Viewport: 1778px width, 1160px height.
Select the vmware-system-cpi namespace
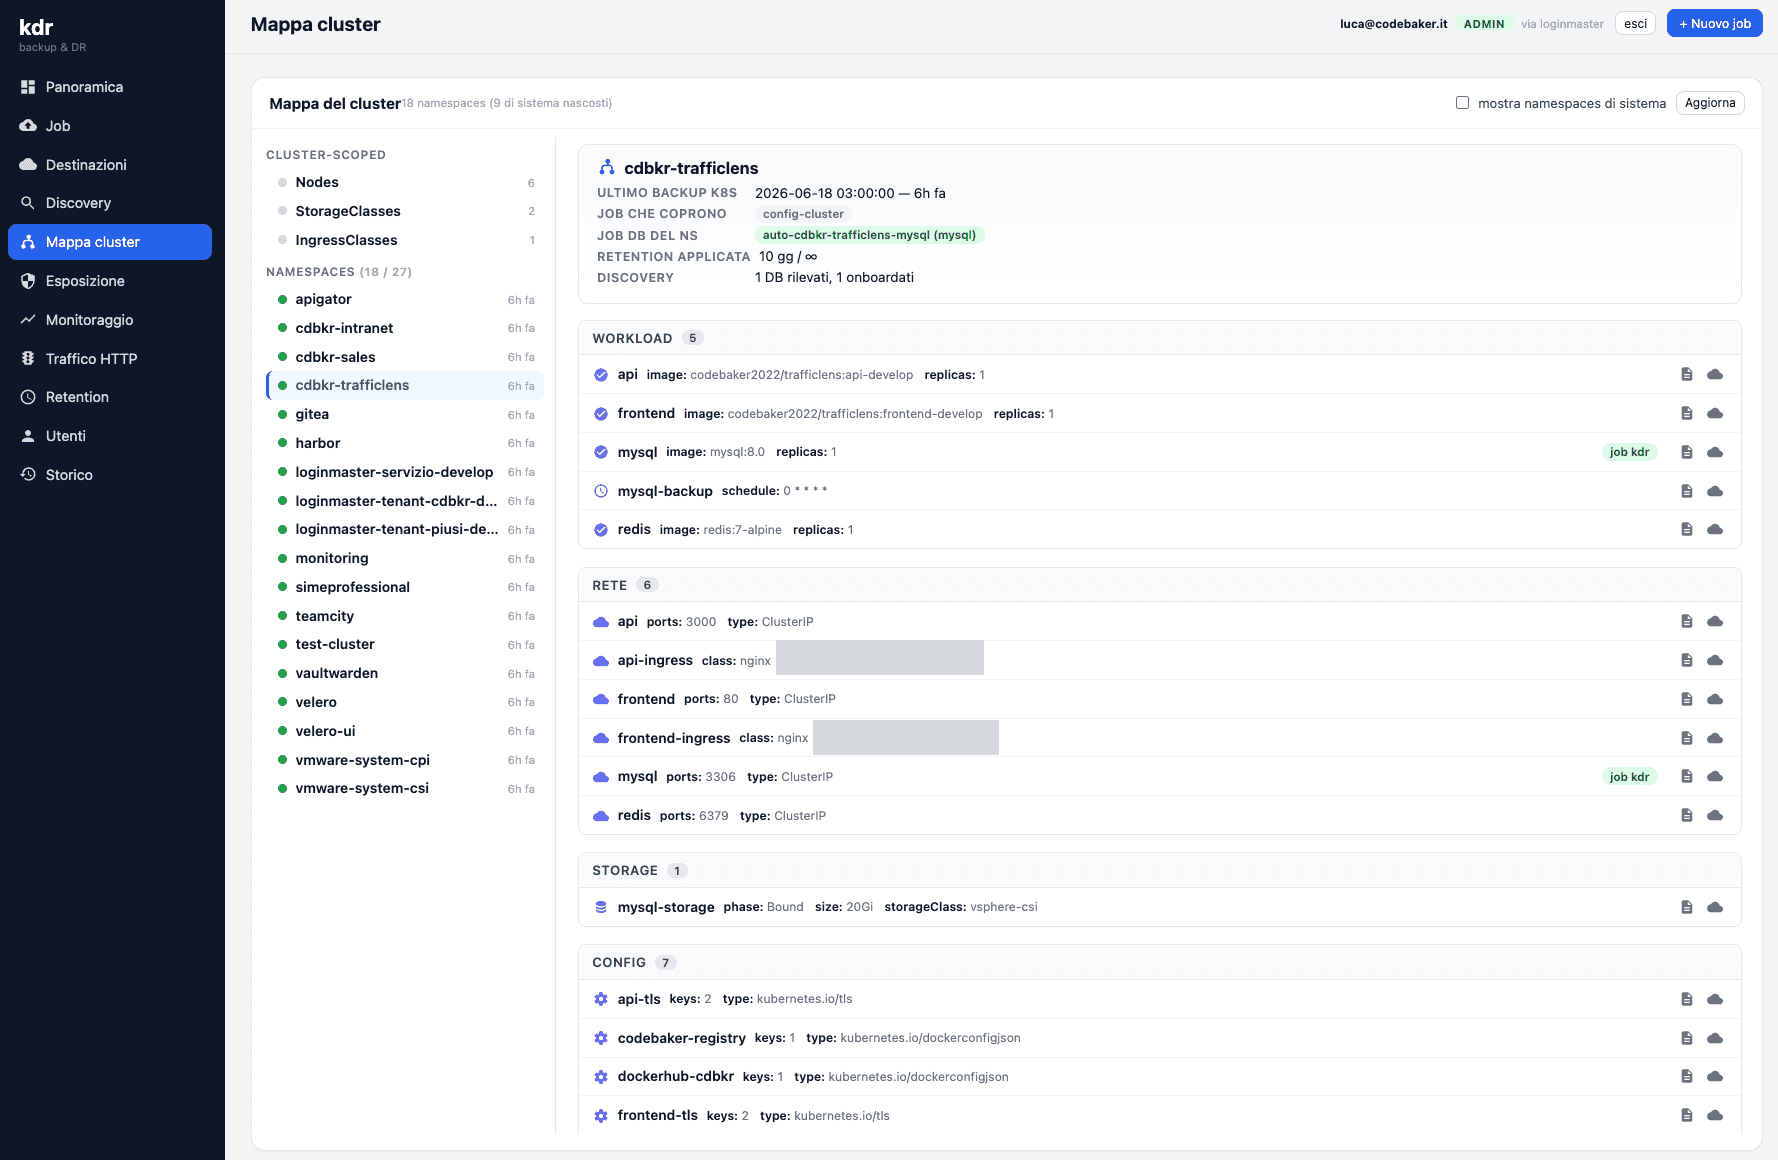point(405,760)
